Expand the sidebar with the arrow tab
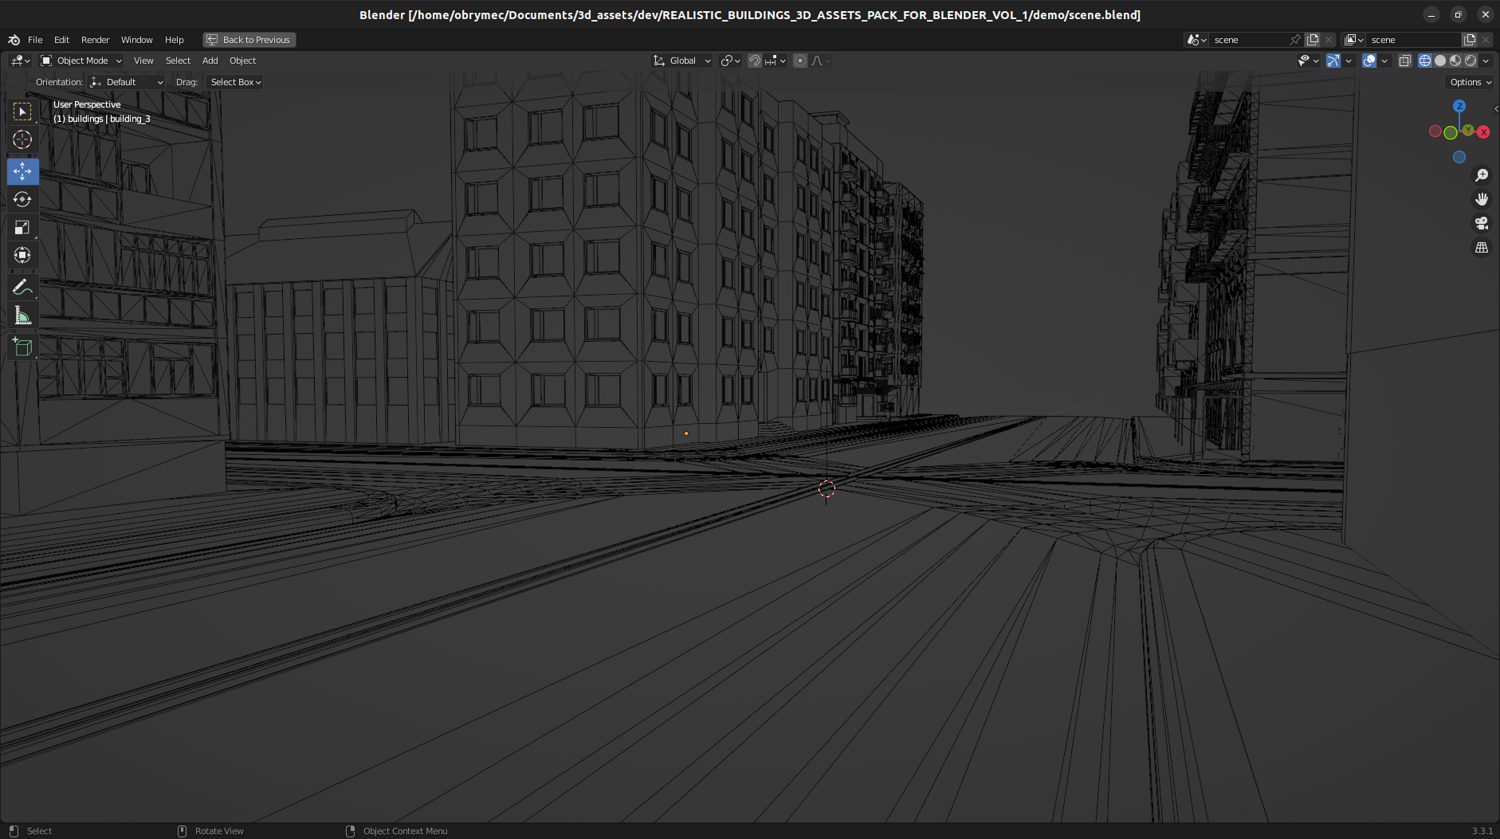Screen dimensions: 1500x839 click(x=1496, y=108)
